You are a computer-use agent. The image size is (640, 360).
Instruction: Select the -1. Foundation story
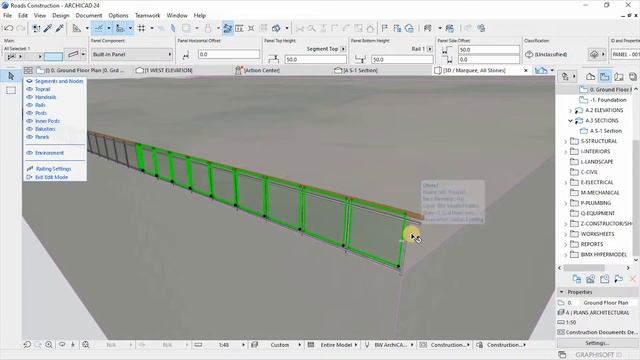[608, 100]
